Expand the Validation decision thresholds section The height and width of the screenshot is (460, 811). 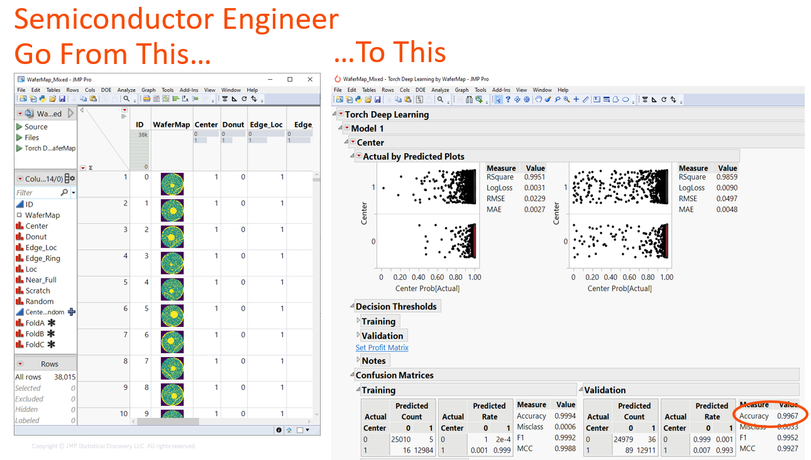(x=358, y=335)
